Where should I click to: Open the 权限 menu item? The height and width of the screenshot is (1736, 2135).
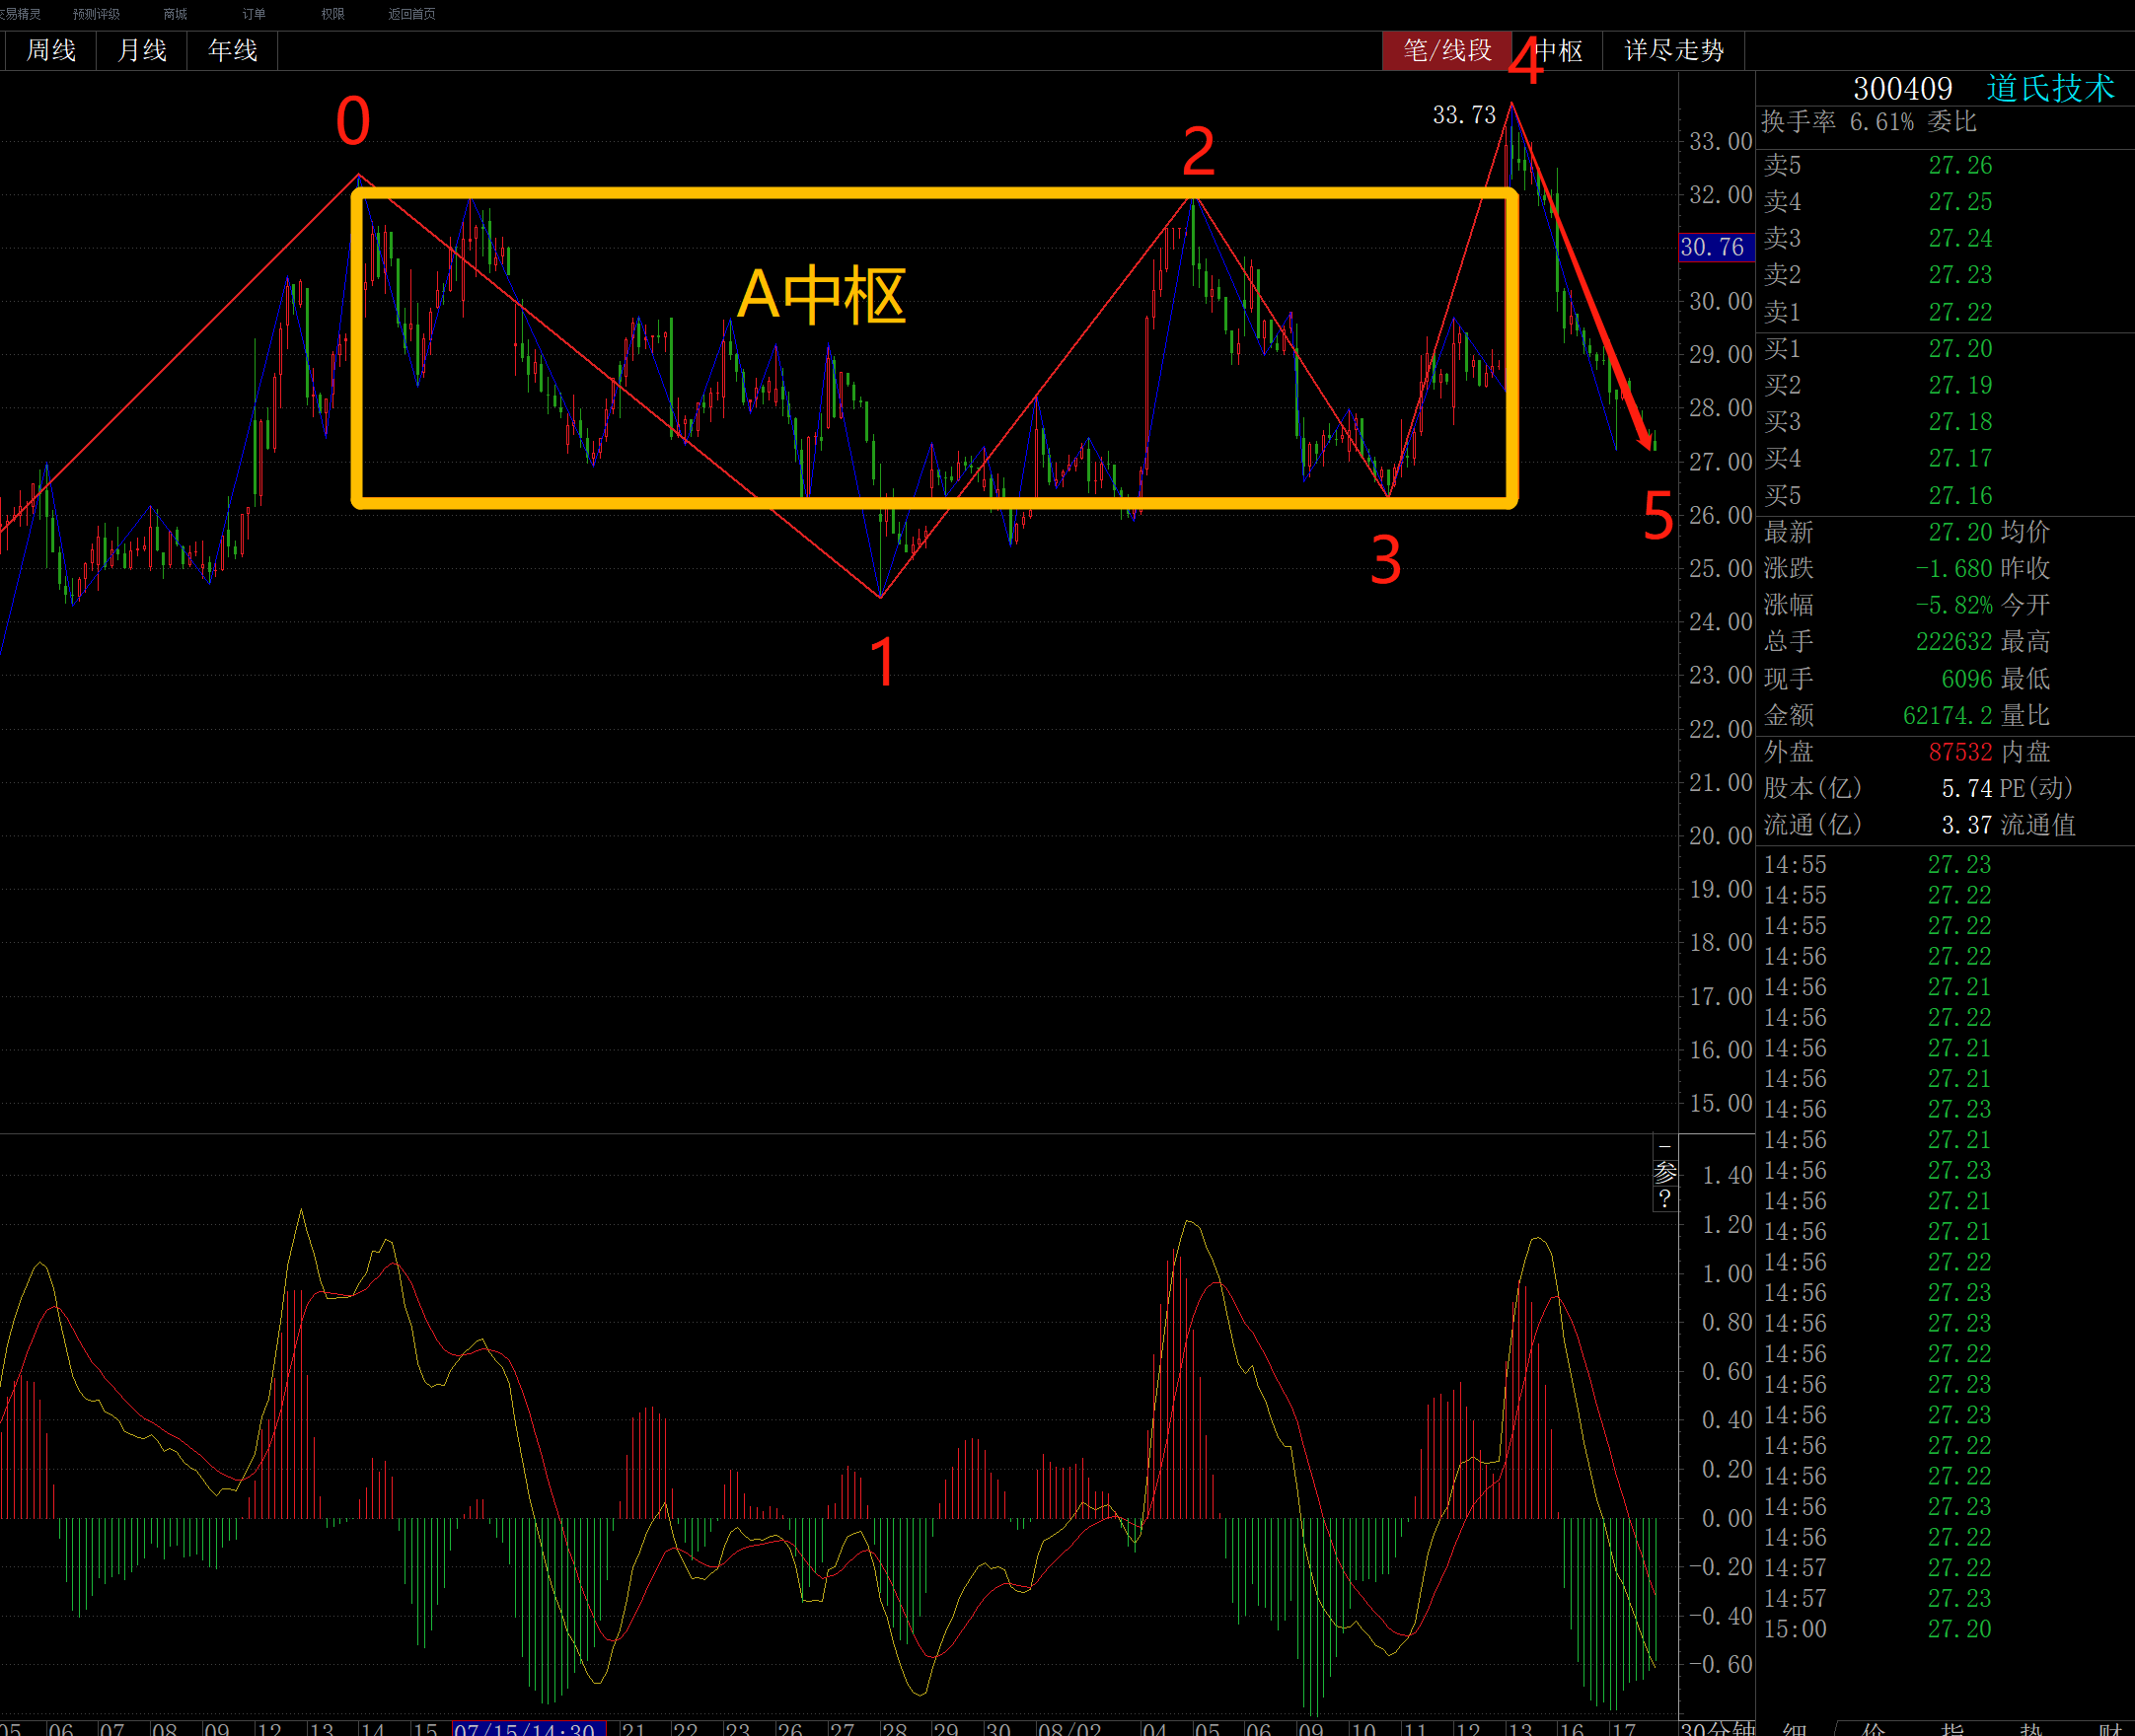point(333,14)
